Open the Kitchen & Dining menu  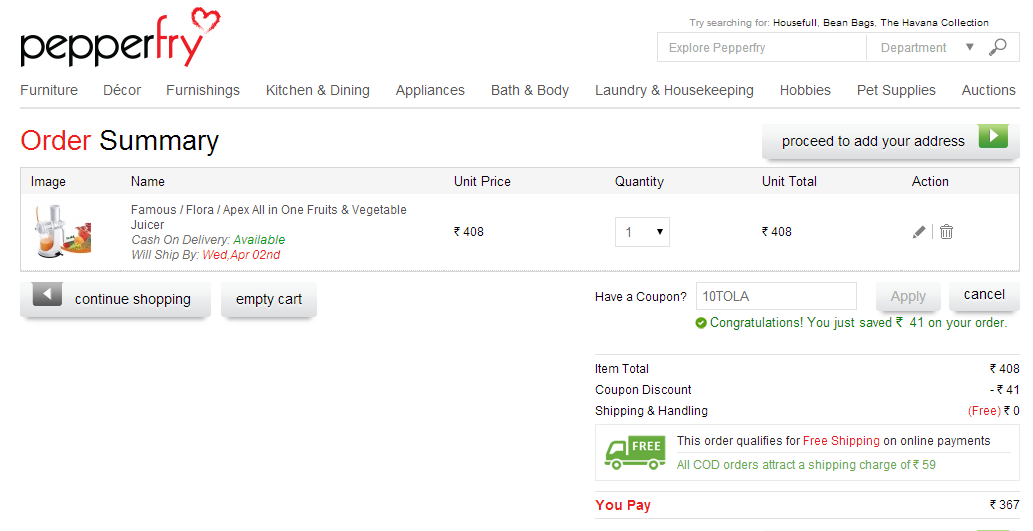pos(318,90)
